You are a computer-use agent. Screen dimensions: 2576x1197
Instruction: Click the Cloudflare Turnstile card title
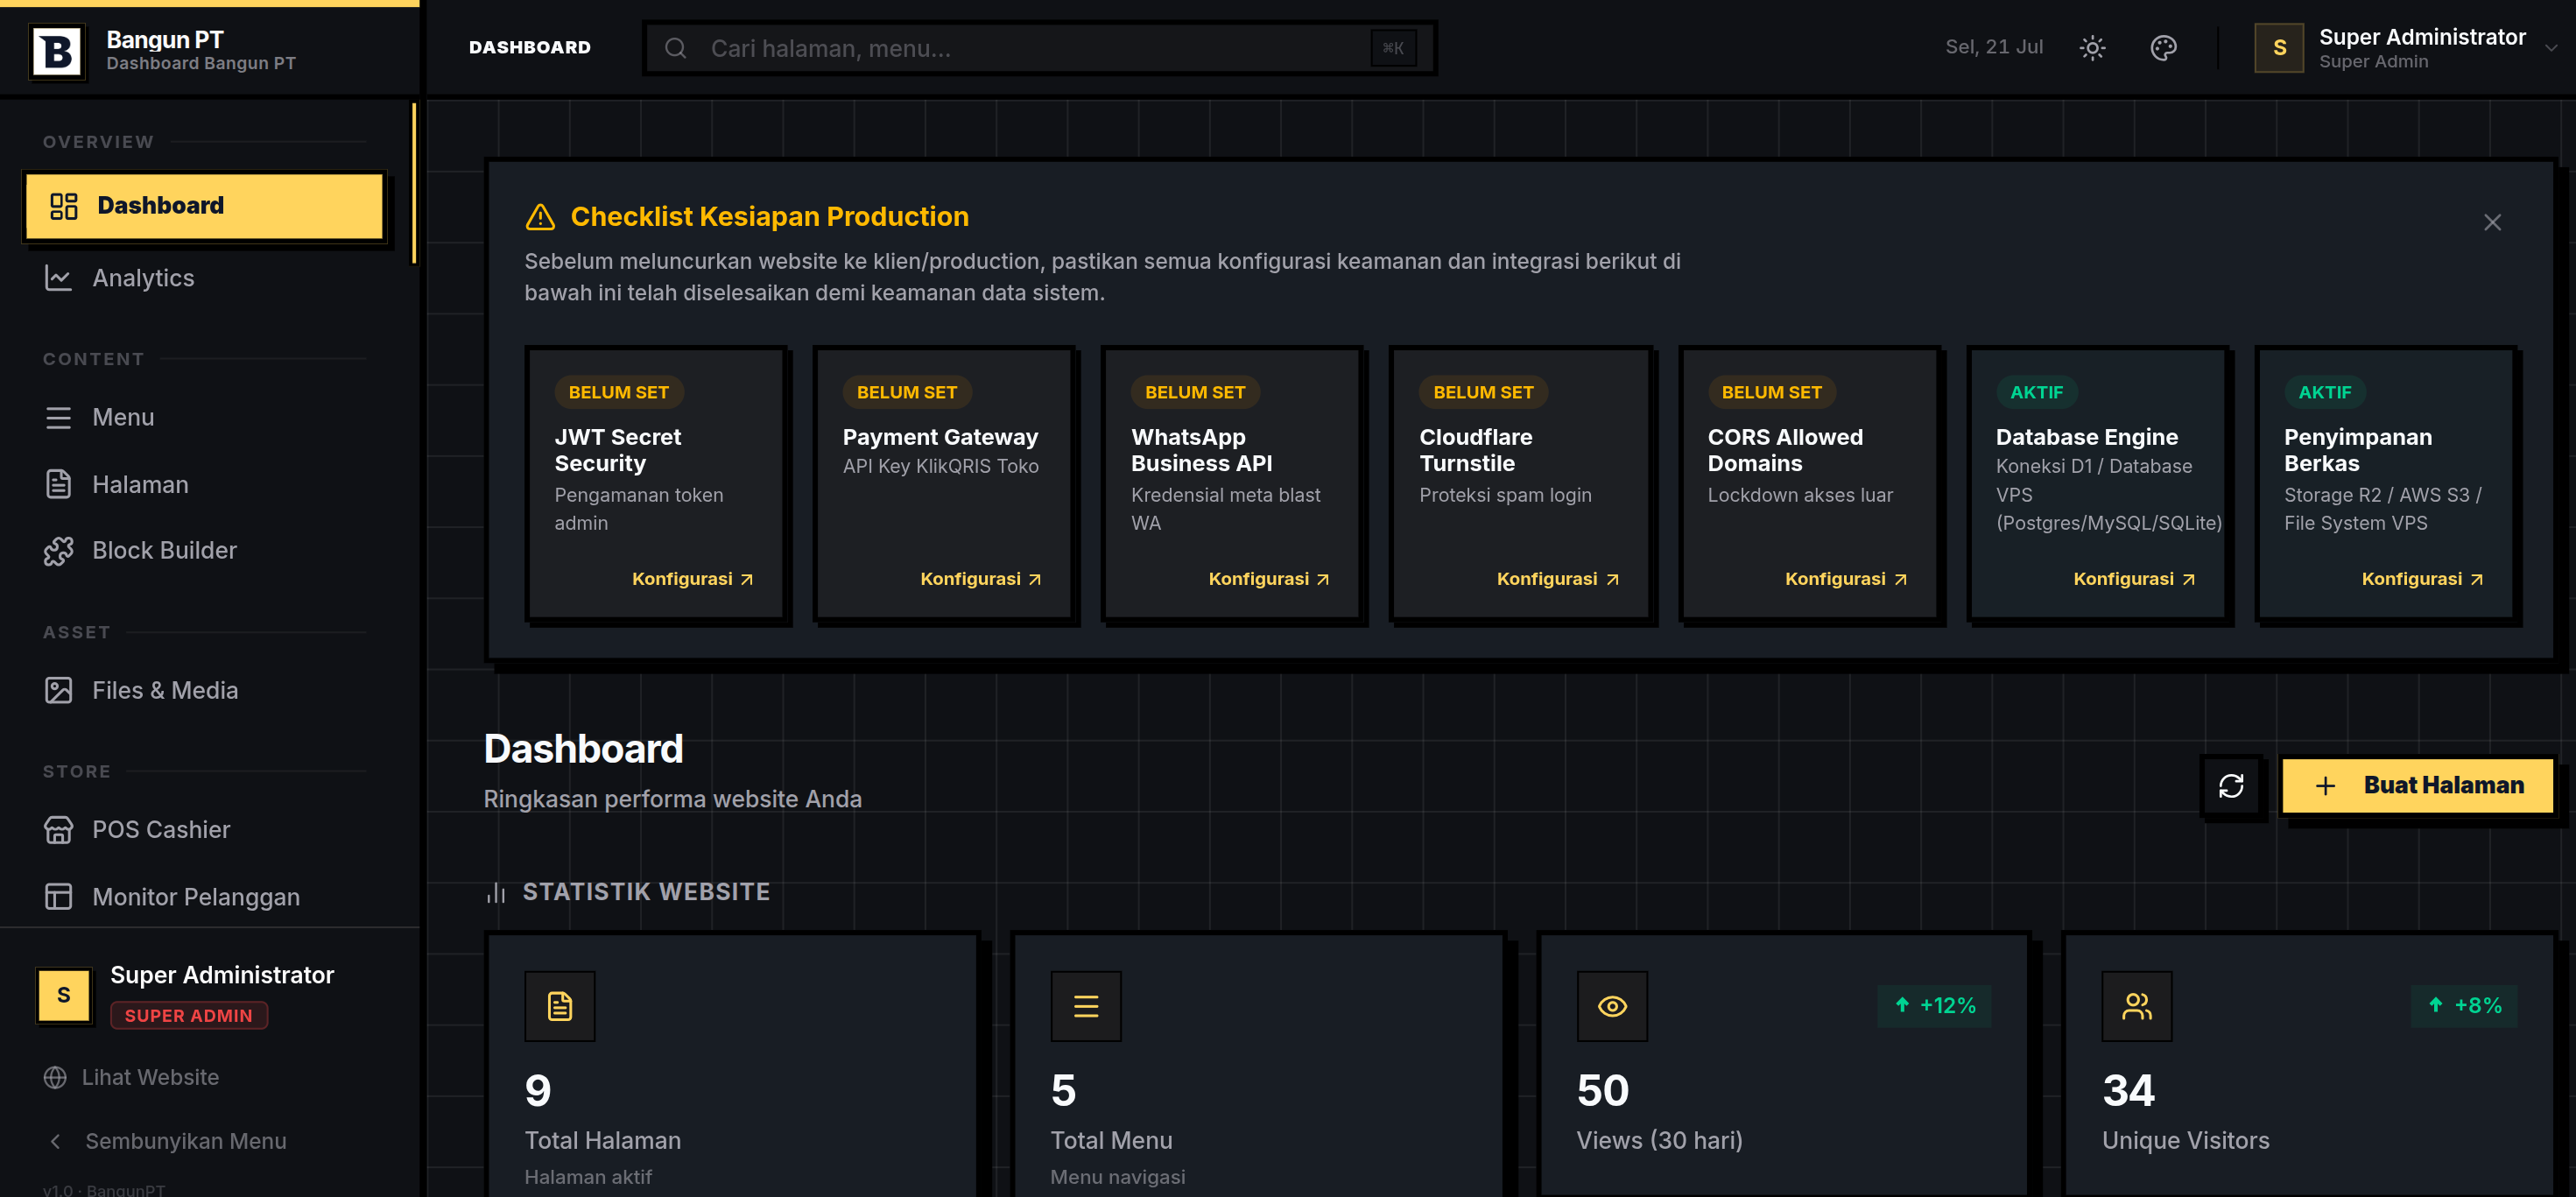(x=1475, y=450)
